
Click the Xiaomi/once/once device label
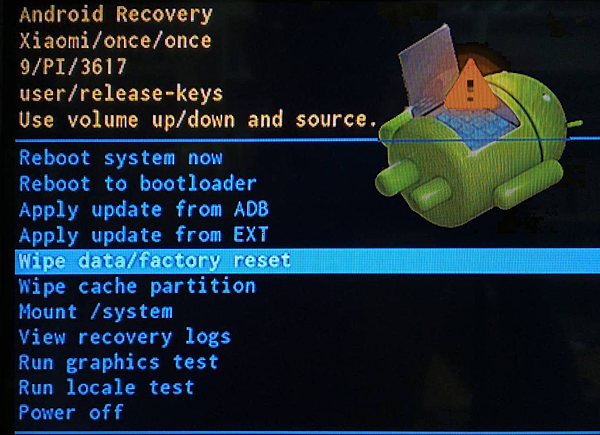[x=115, y=41]
